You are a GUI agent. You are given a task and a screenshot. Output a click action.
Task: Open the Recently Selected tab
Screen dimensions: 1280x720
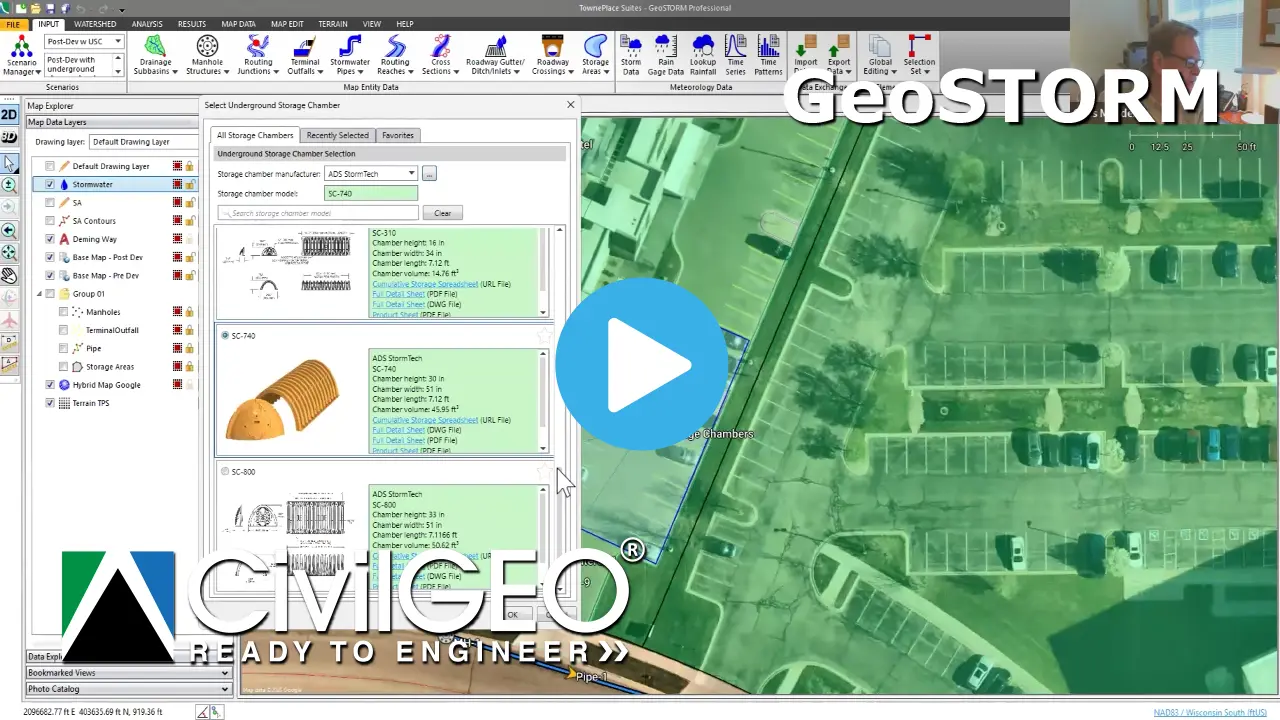tap(338, 135)
